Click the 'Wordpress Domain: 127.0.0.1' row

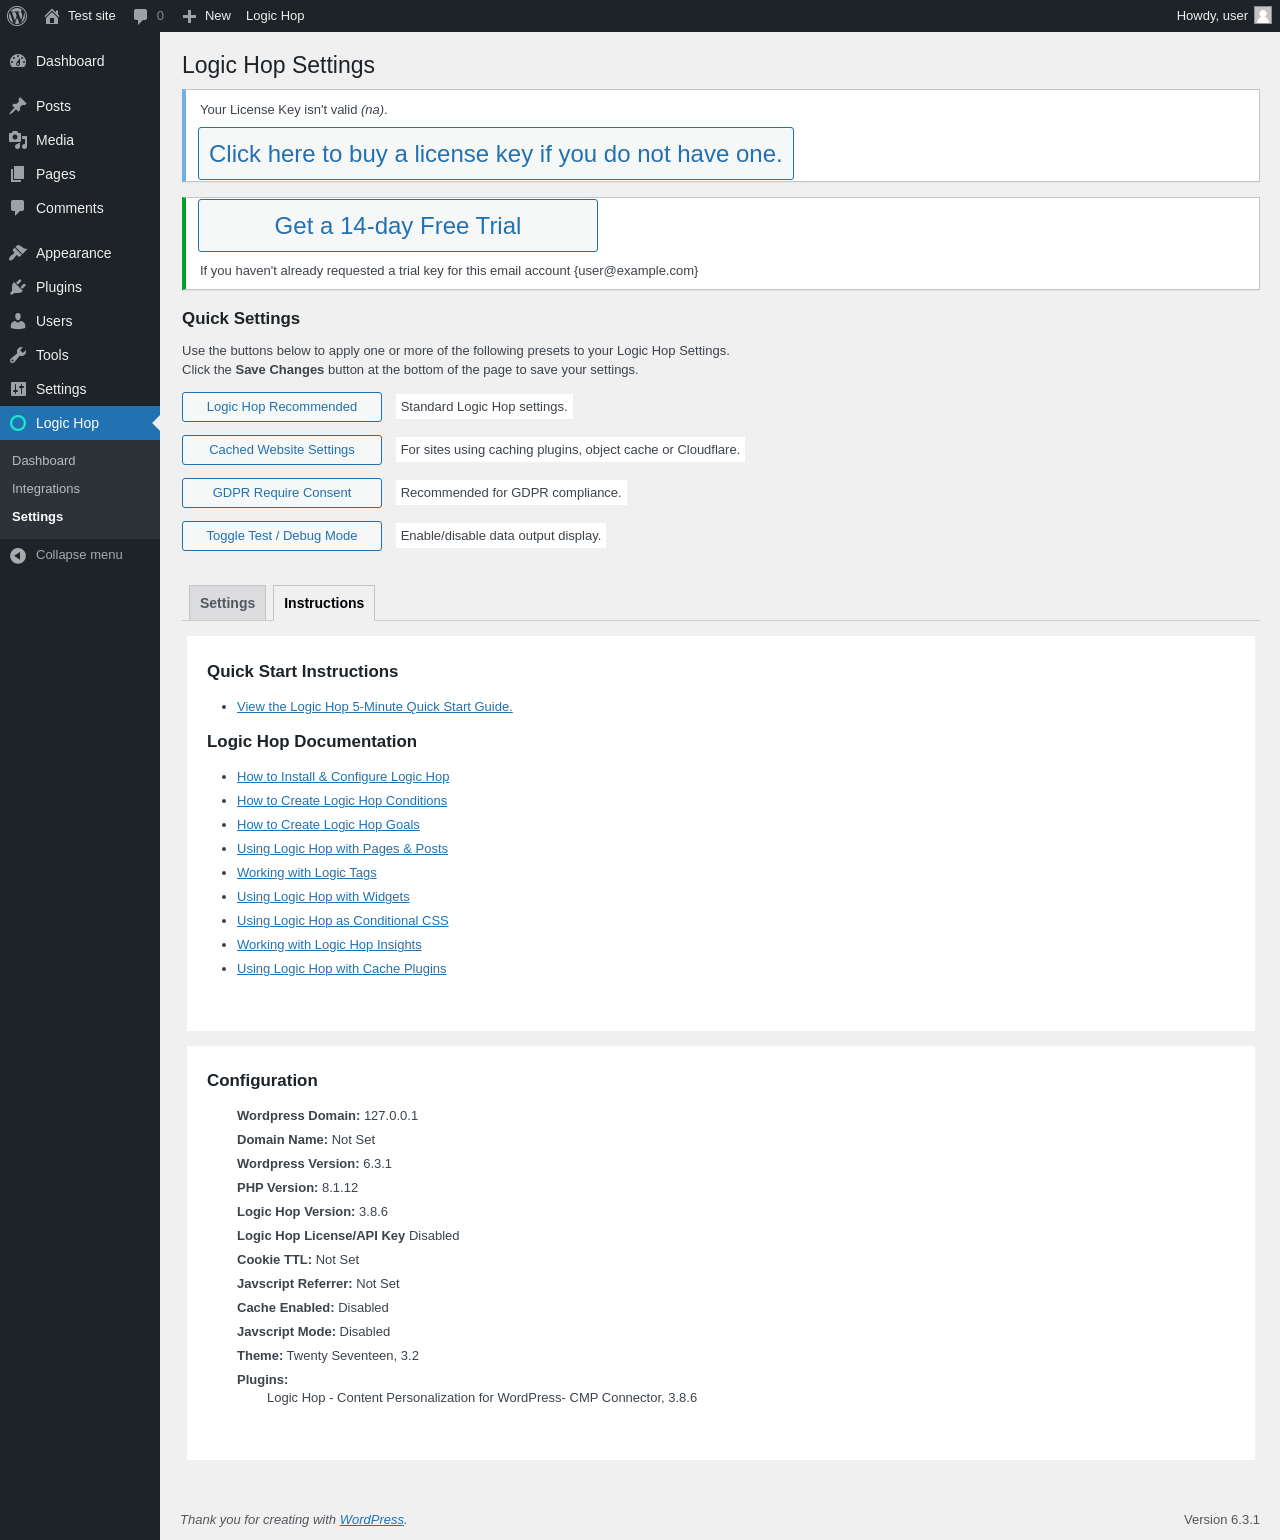(328, 1116)
